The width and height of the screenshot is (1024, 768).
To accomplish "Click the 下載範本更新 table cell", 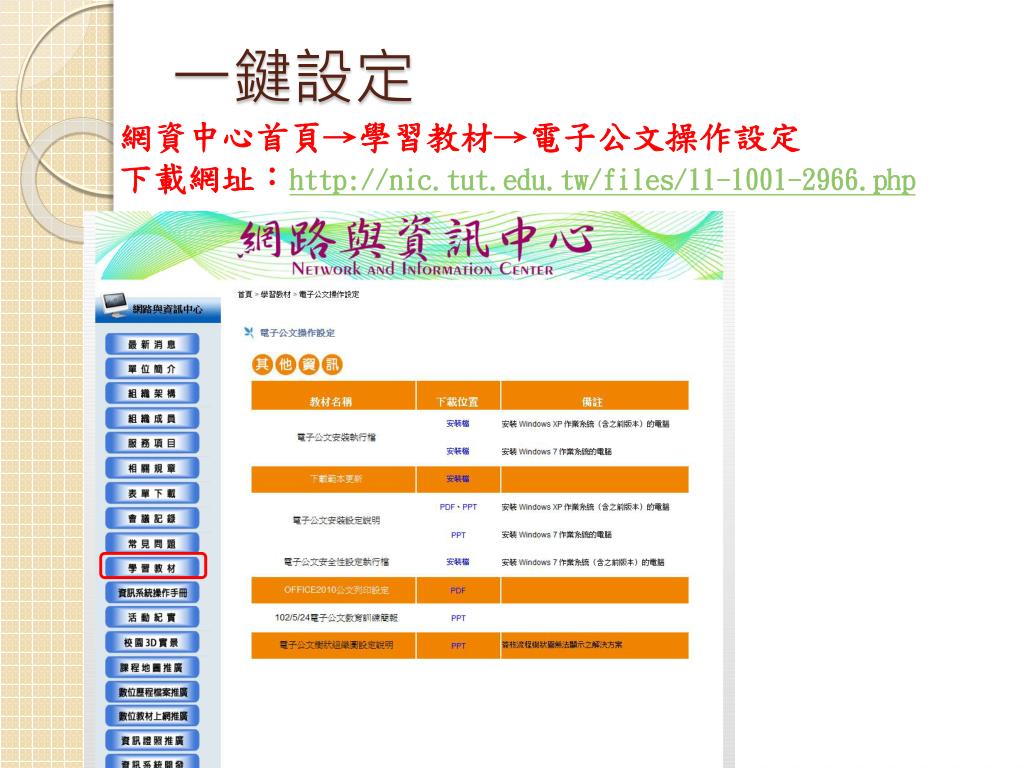I will pyautogui.click(x=336, y=479).
